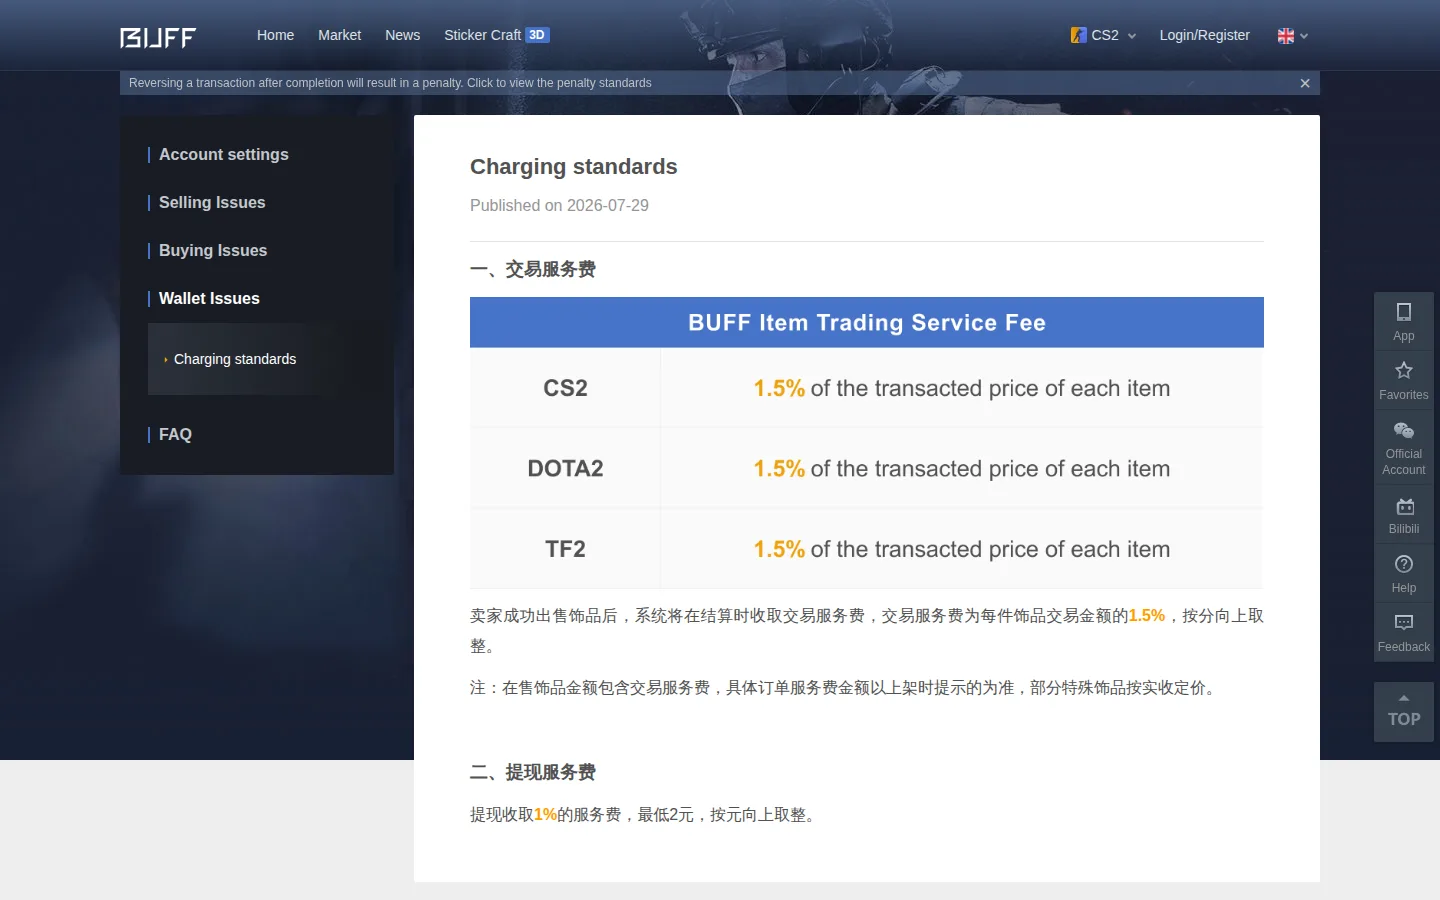Click the Published on 2026-07-29 date

click(x=559, y=205)
